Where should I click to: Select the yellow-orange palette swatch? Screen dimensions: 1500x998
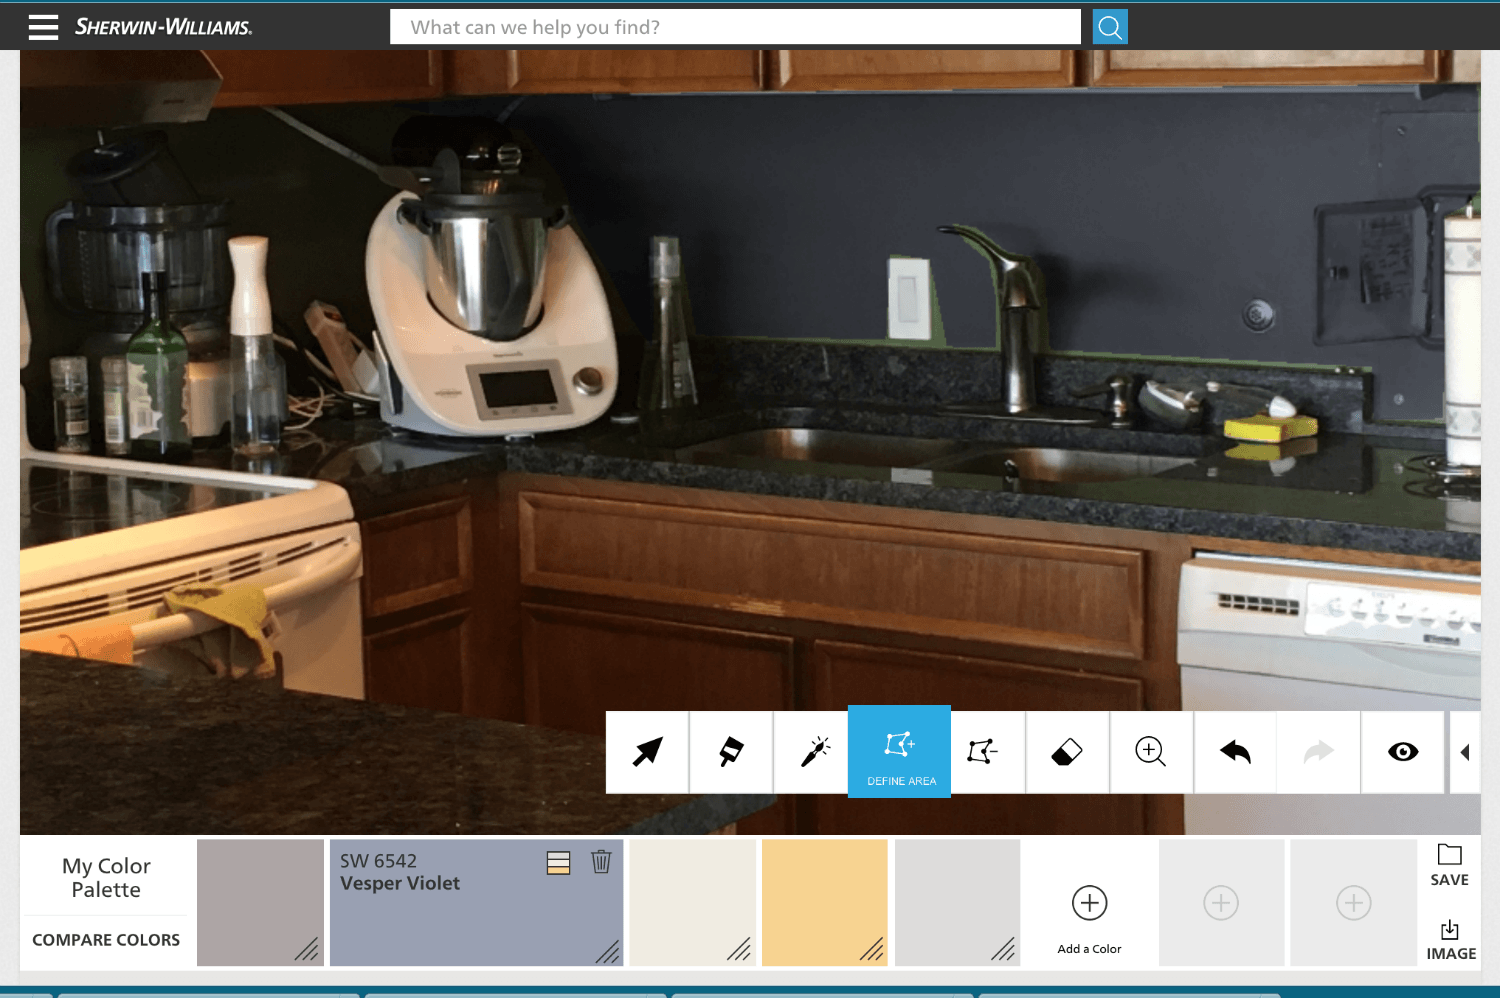pos(825,902)
